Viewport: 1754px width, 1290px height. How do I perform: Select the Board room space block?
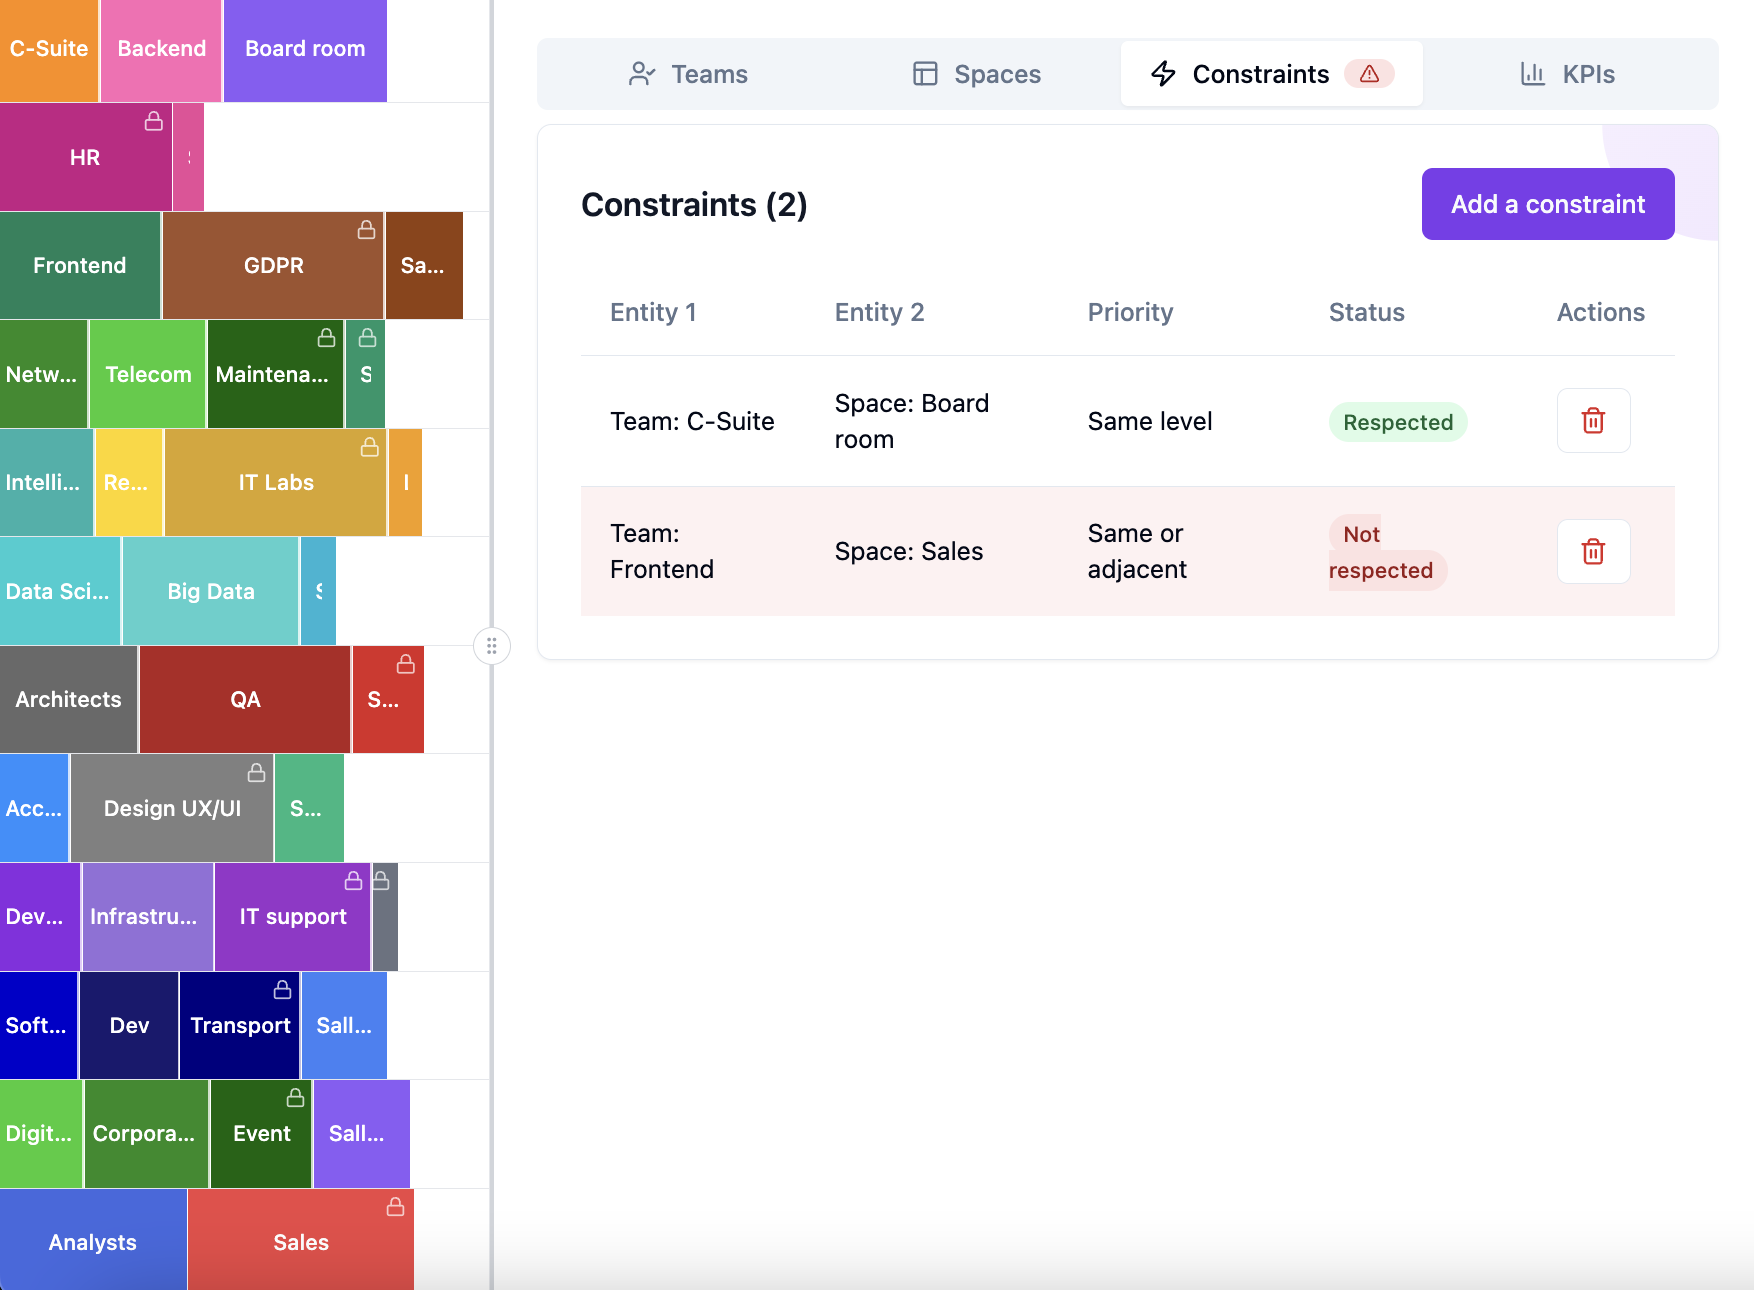(x=305, y=49)
